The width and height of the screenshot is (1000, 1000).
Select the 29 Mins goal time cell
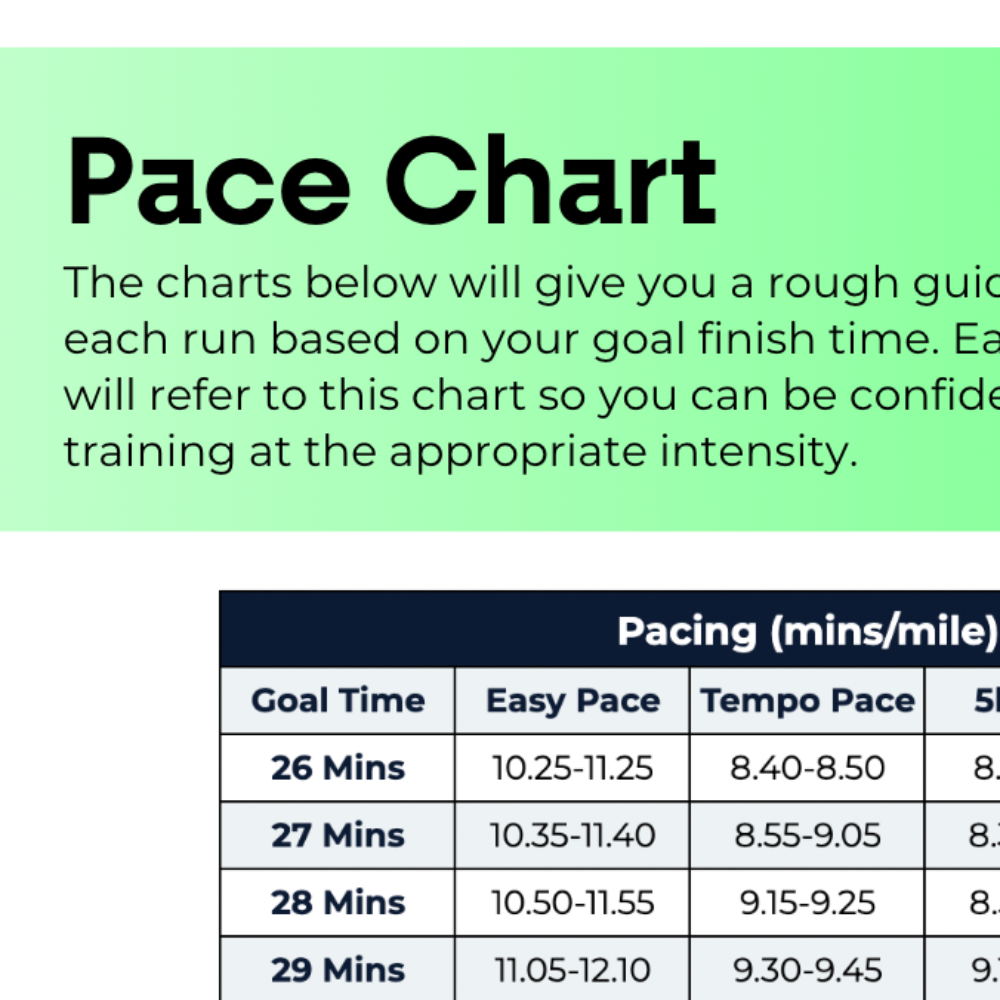coord(338,969)
